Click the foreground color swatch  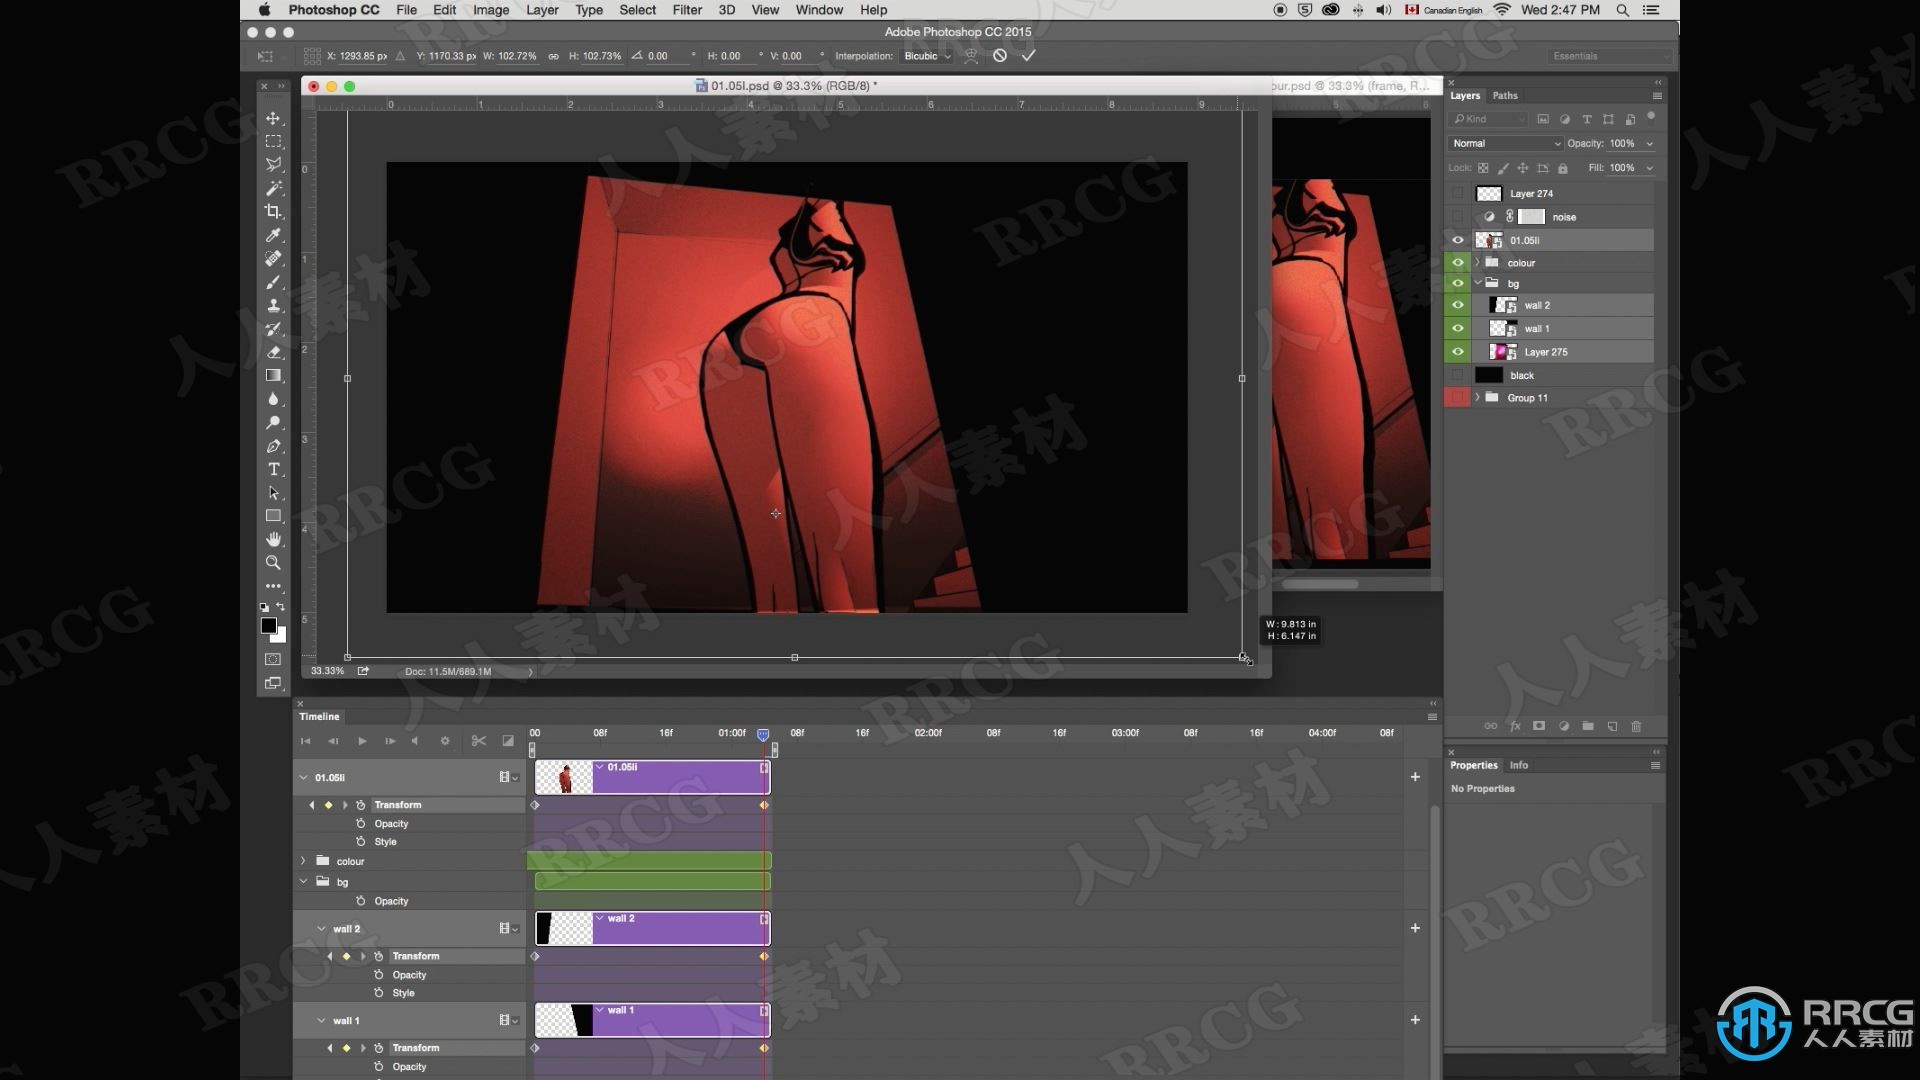[x=268, y=625]
